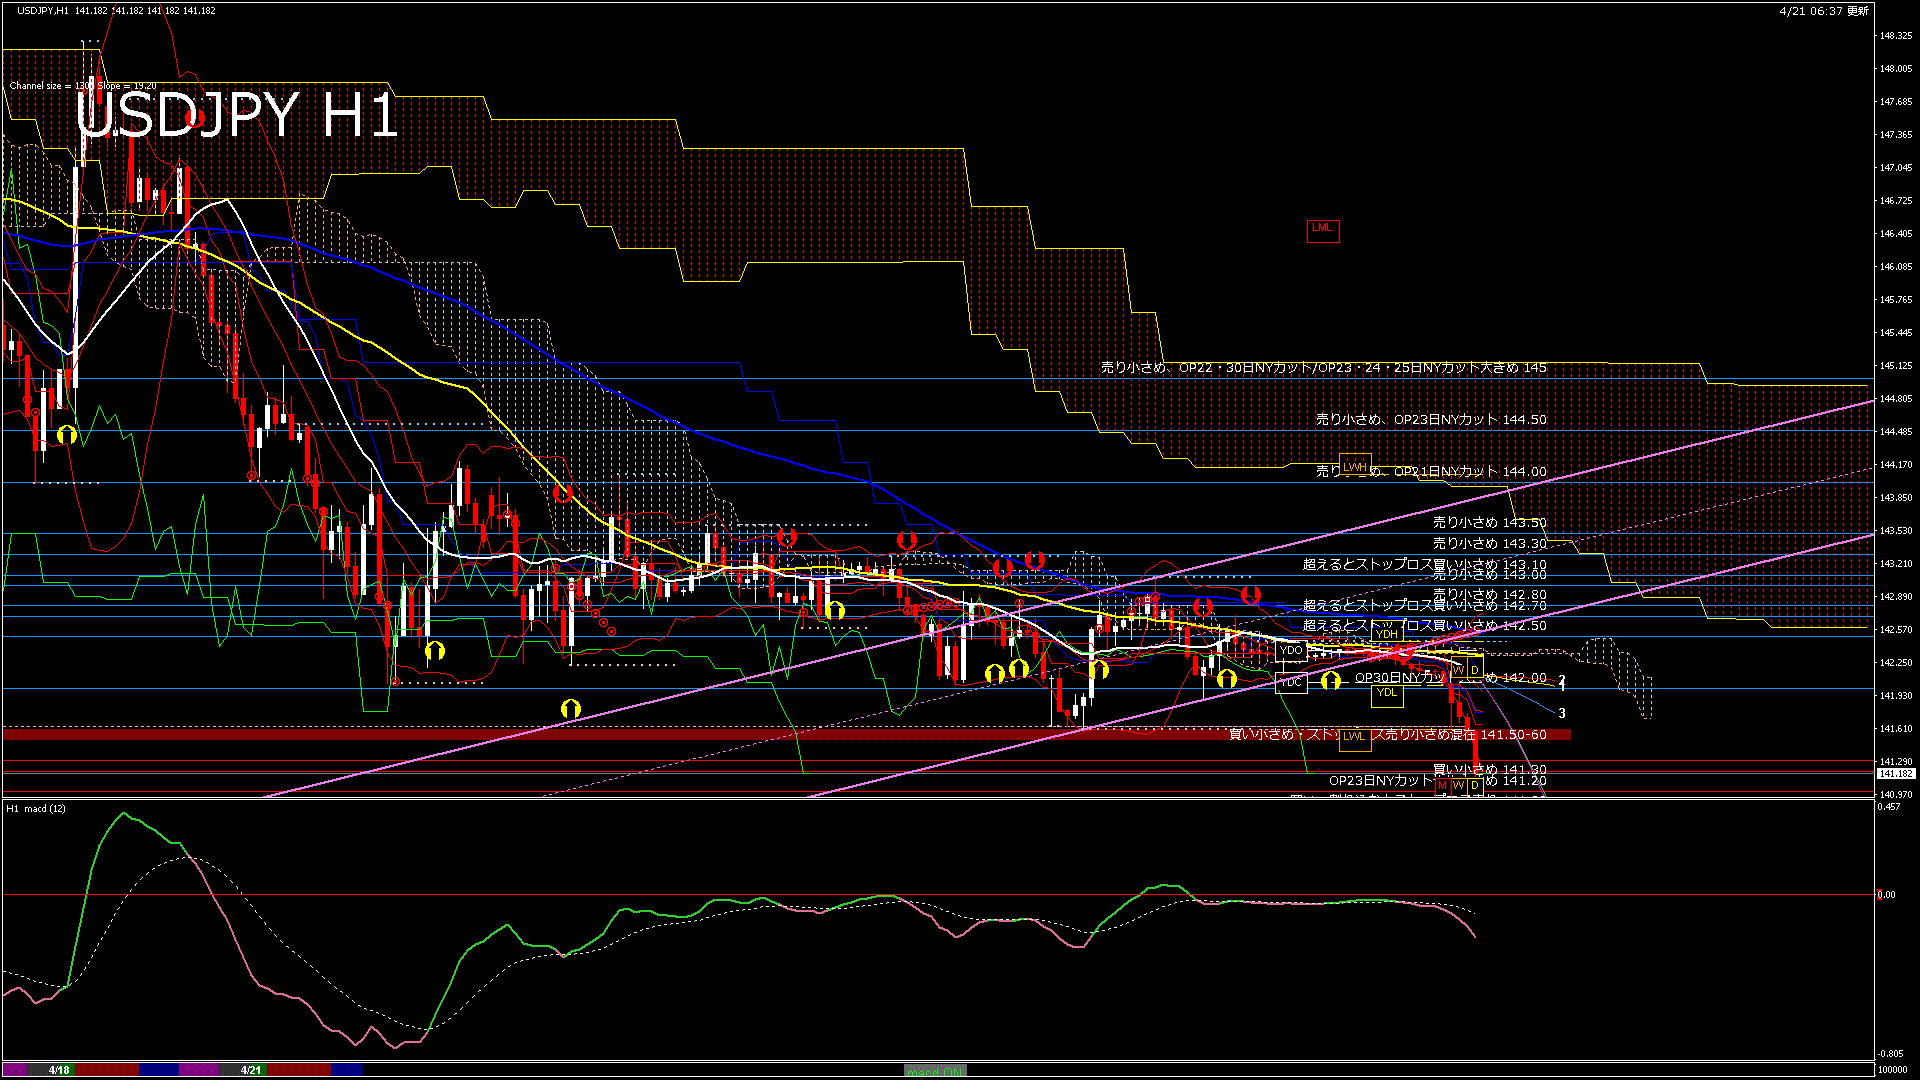The image size is (1920, 1080).
Task: Click the '売り小さめ 143.30' note
Action: 1490,544
